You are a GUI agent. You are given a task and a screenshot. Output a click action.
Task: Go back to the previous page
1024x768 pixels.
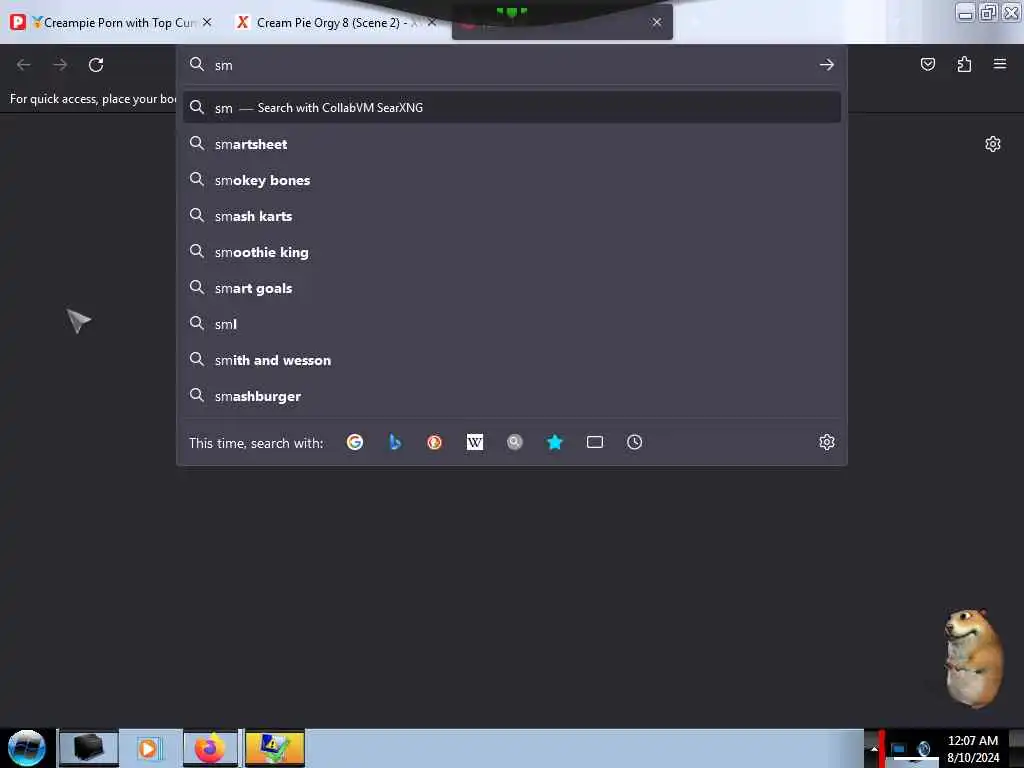coord(24,65)
